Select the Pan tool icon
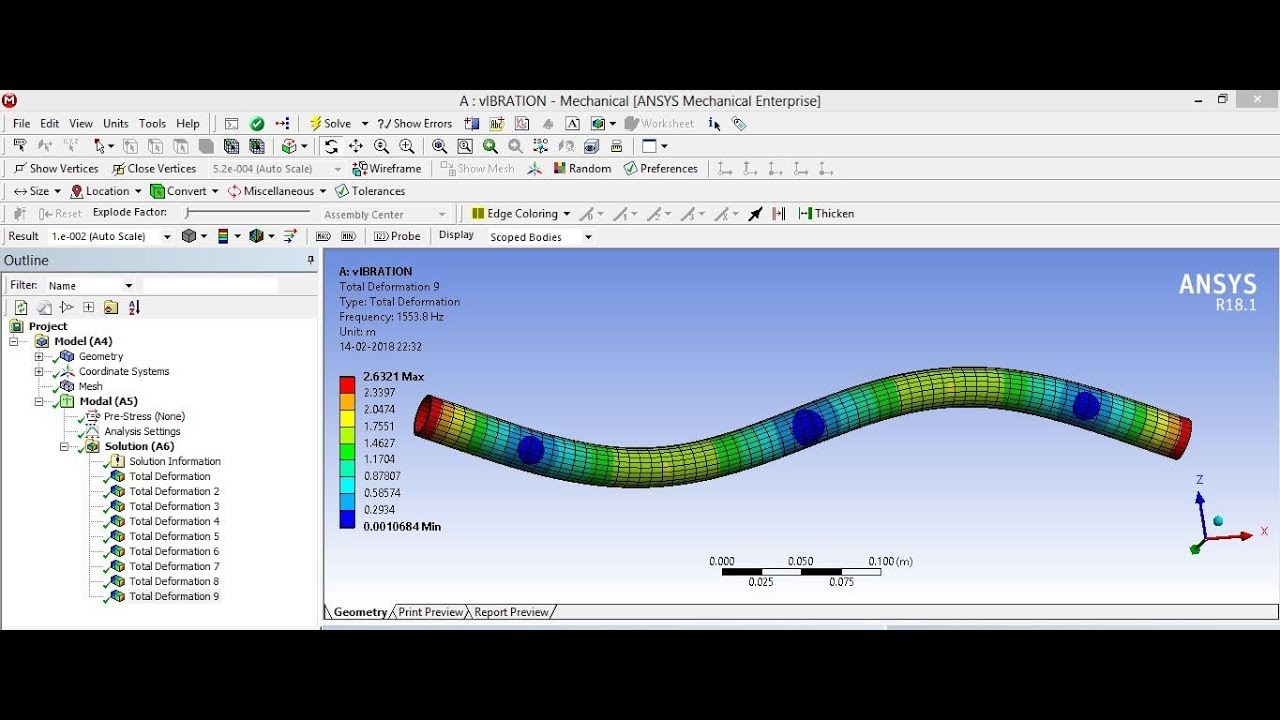 [356, 146]
